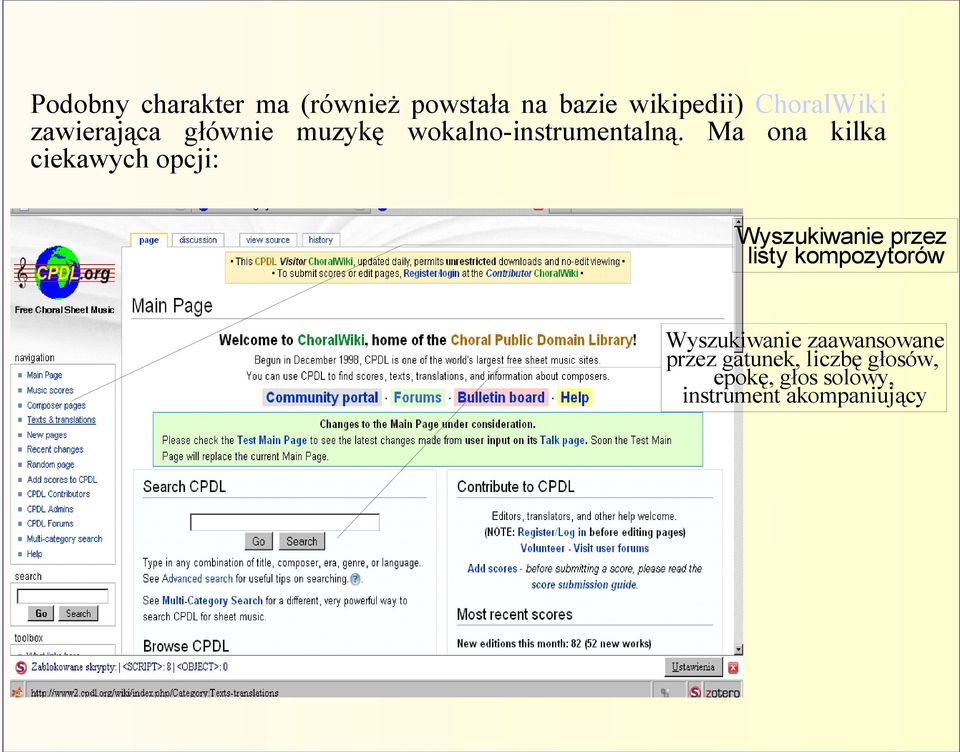Open the 'Test Main Page' link

tap(272, 440)
